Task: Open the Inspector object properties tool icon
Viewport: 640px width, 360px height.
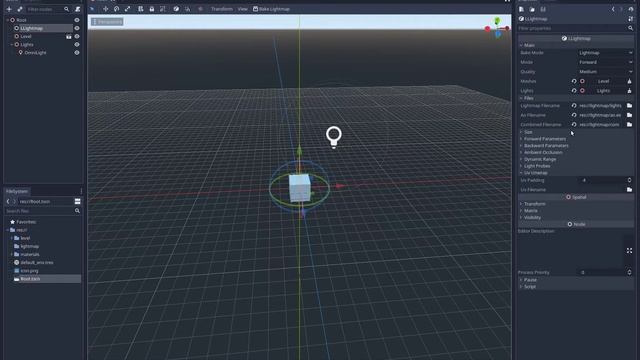Action: (x=631, y=19)
